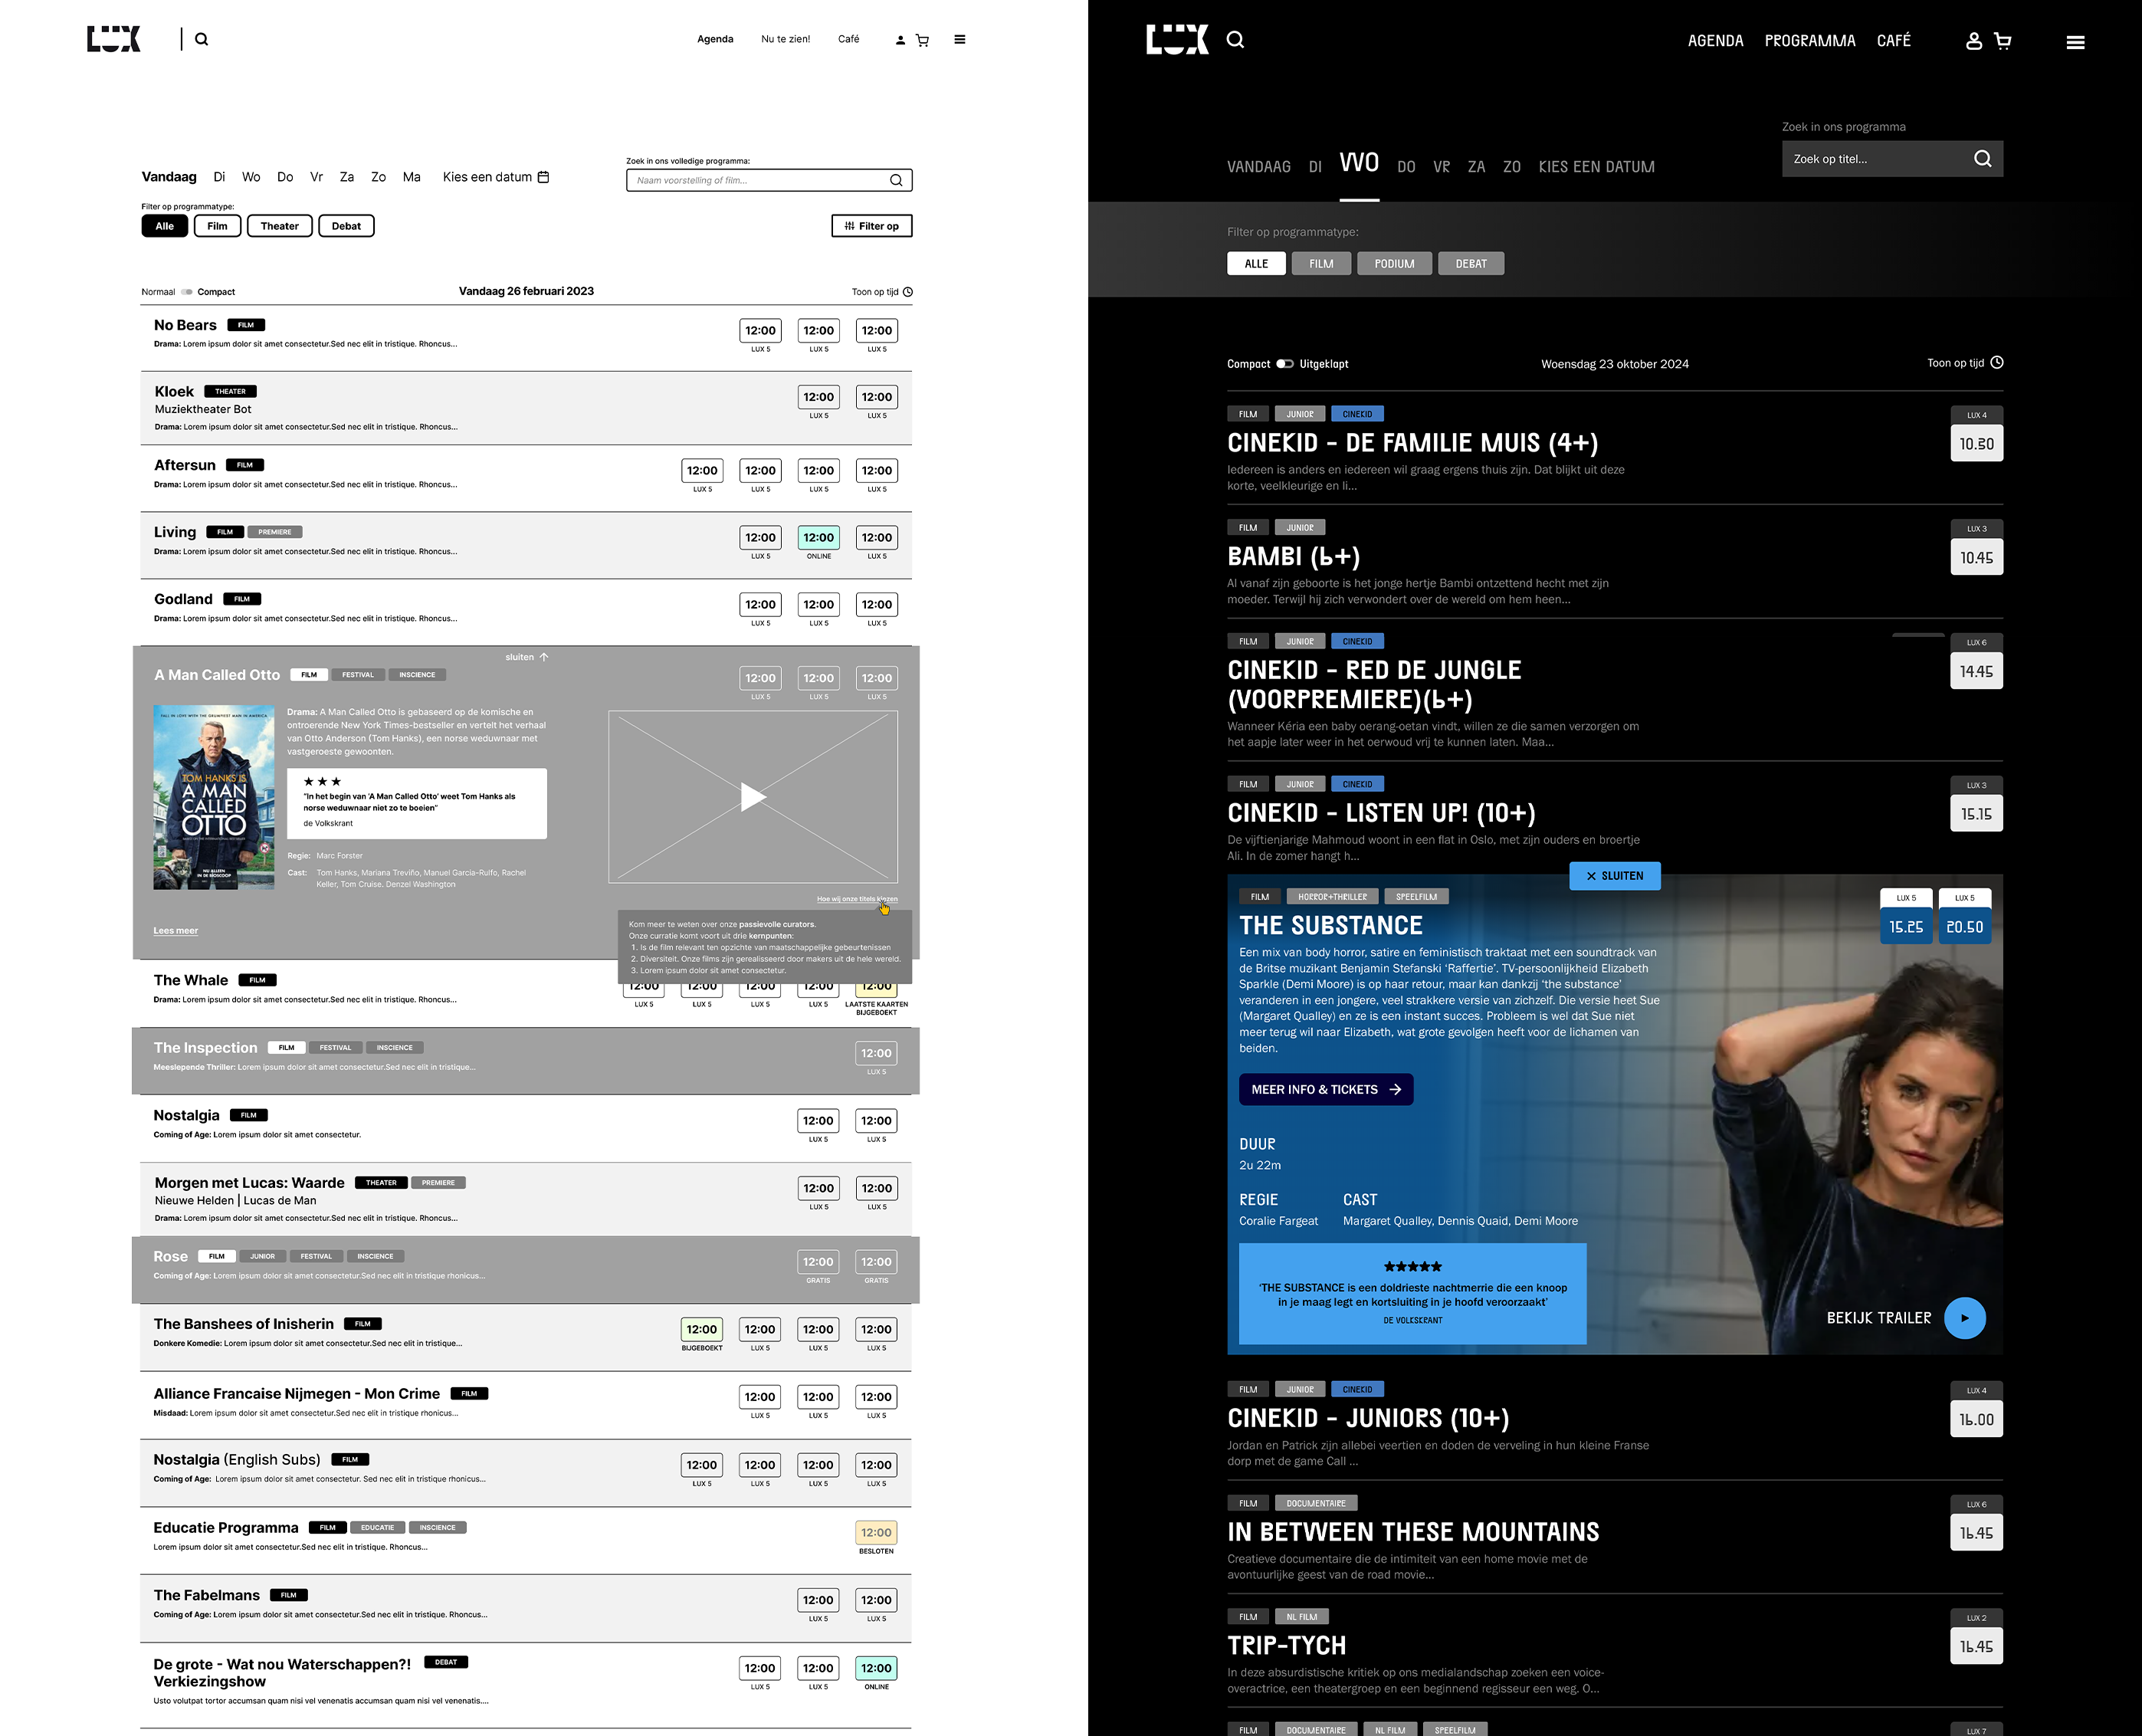Open the hamburger menu in the dark header
2142x1736 pixels.
click(x=2076, y=42)
